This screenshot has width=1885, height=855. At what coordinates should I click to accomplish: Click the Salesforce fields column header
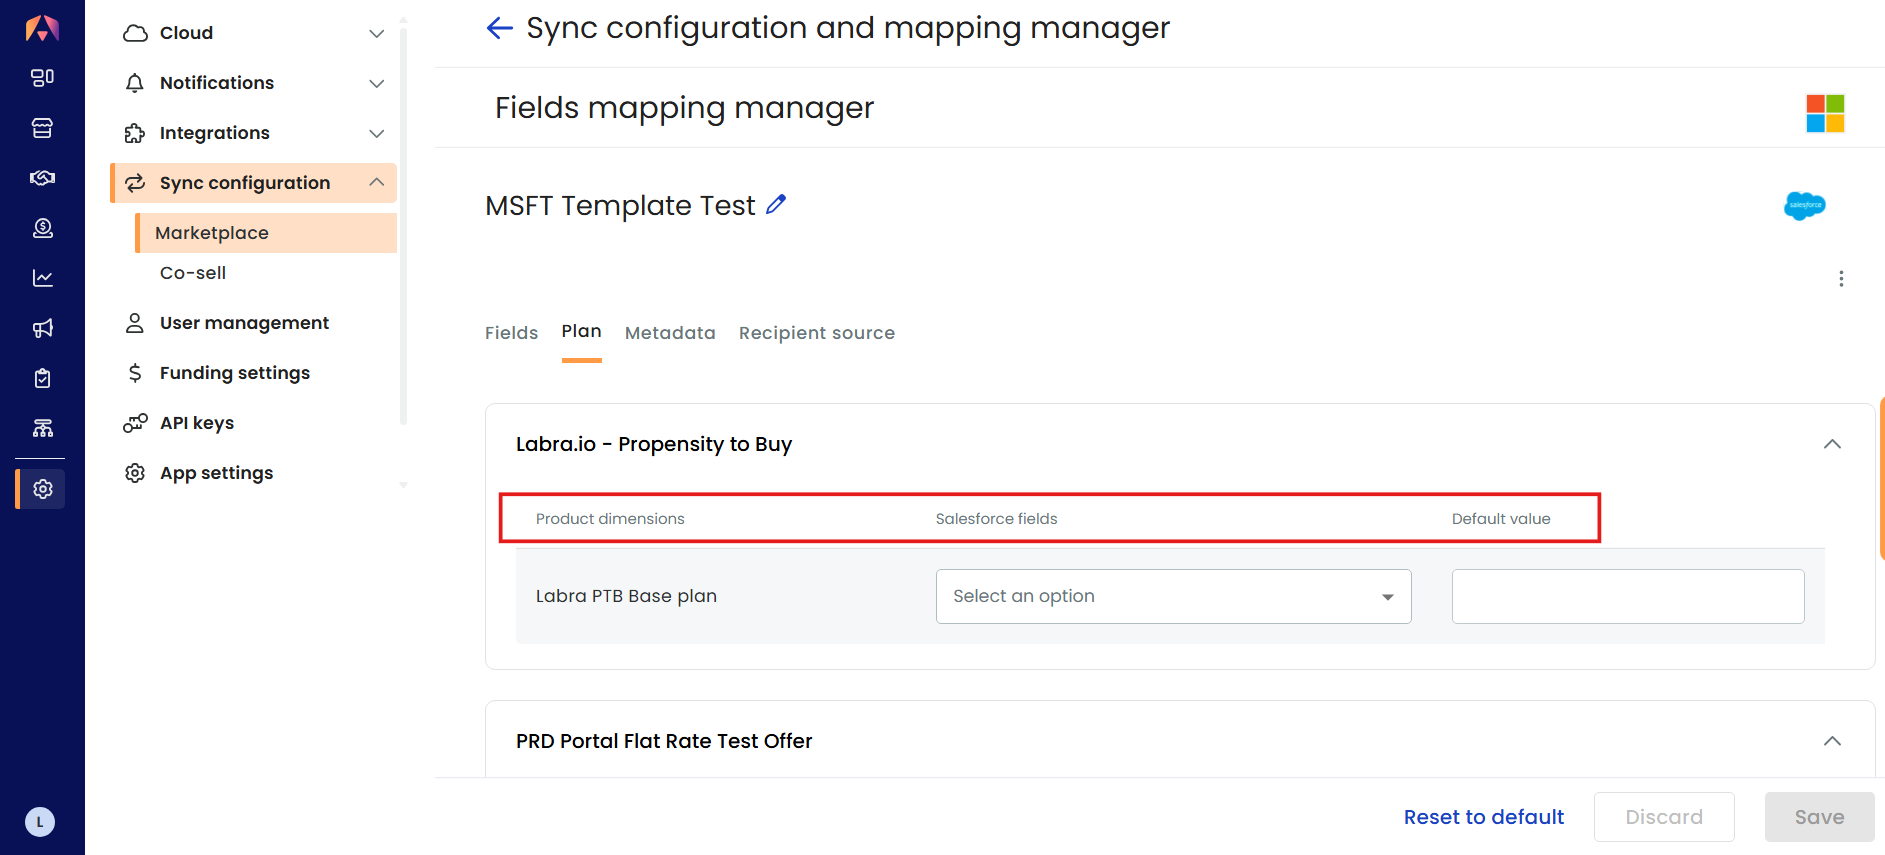(x=996, y=519)
